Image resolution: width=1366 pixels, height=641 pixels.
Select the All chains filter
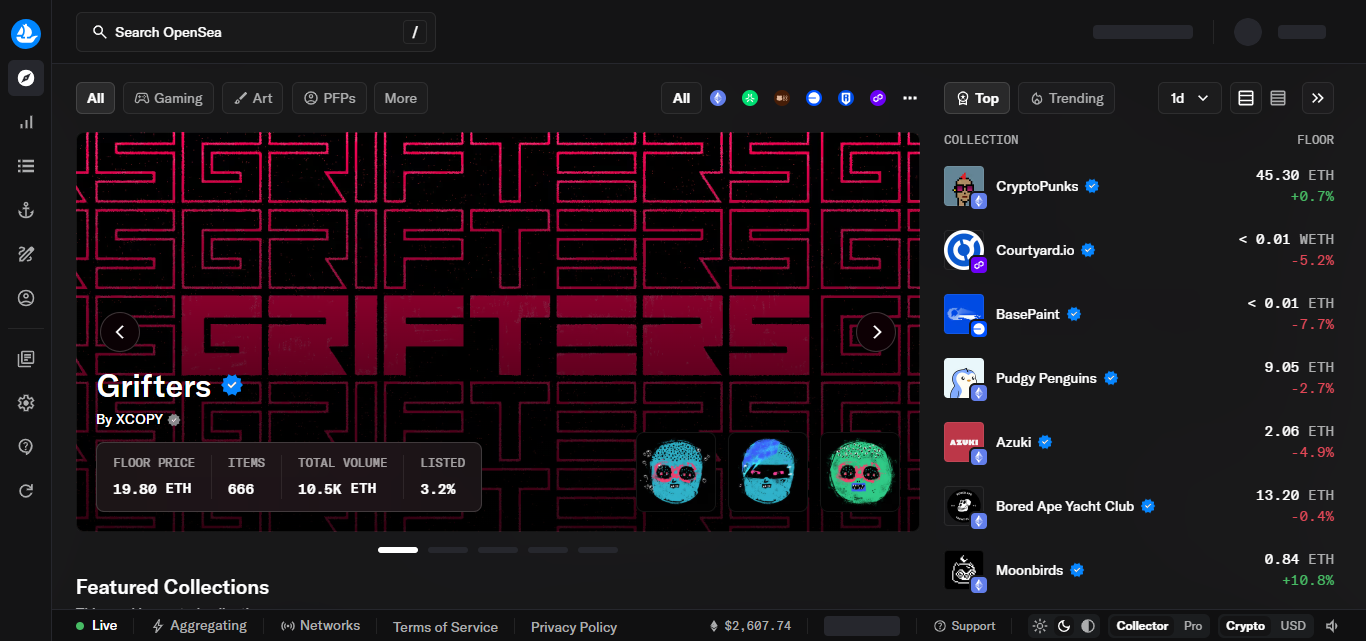pyautogui.click(x=681, y=98)
